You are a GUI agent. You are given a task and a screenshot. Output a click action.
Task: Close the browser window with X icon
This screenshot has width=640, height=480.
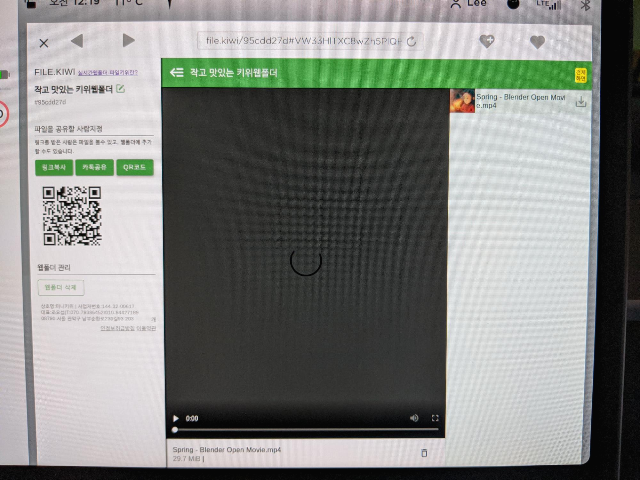coord(43,43)
